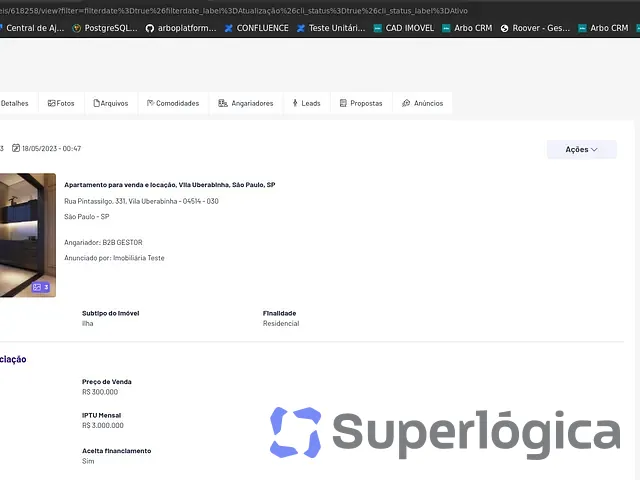Open the CONFLUENCE bookmark

257,28
